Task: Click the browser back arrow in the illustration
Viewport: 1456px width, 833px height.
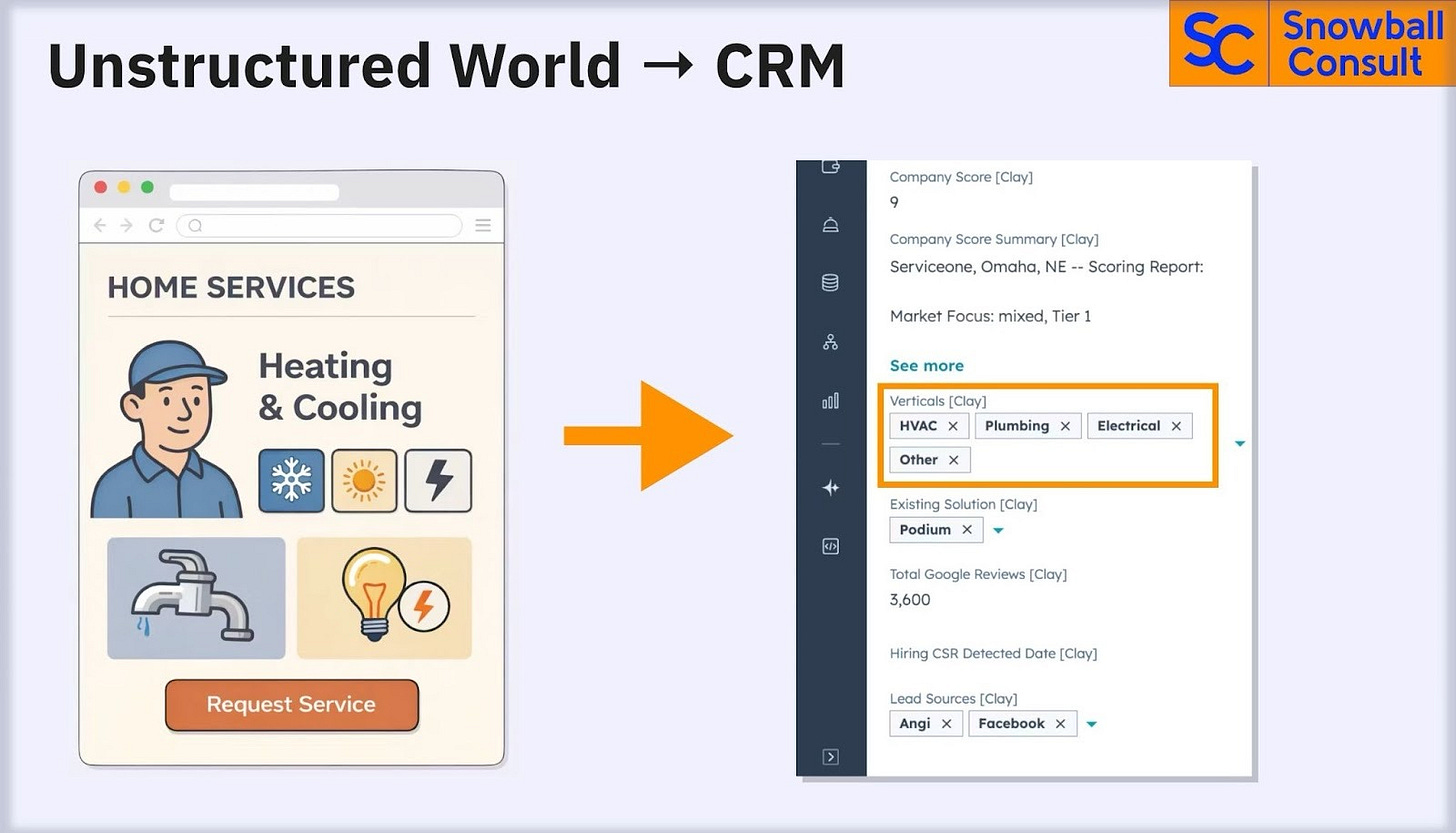Action: (x=100, y=226)
